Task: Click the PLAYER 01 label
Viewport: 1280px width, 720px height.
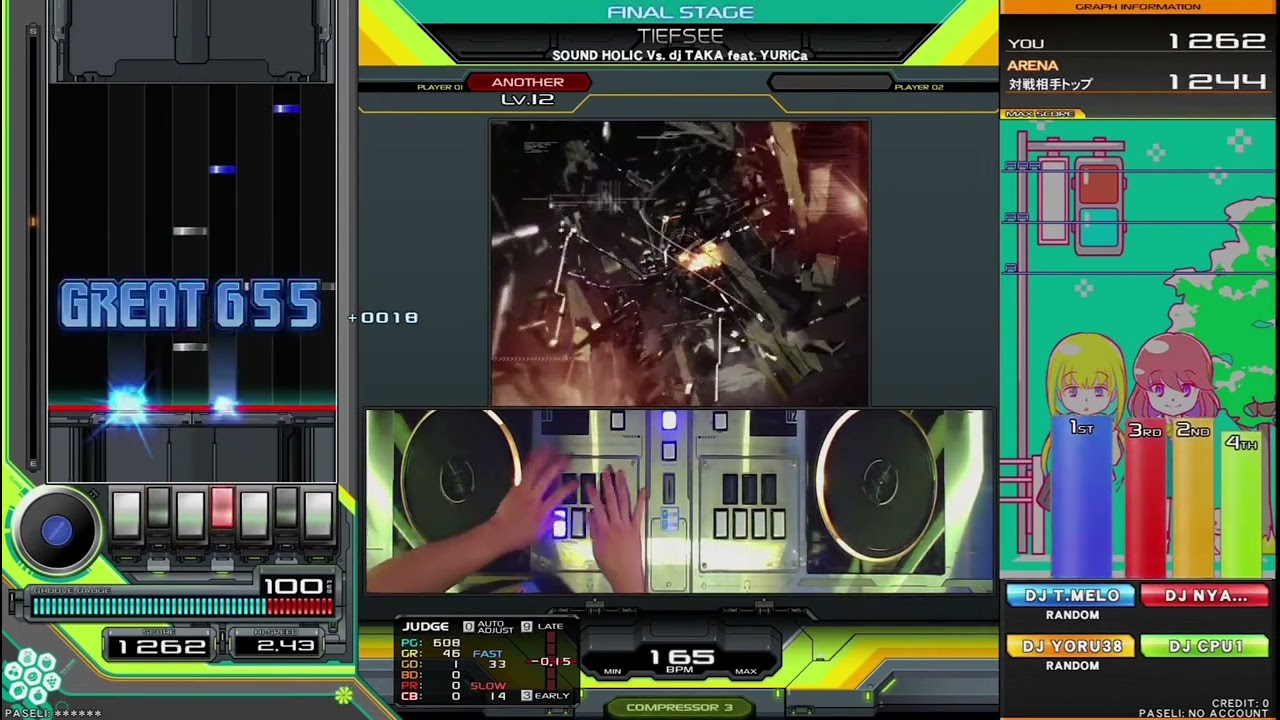Action: click(x=440, y=87)
